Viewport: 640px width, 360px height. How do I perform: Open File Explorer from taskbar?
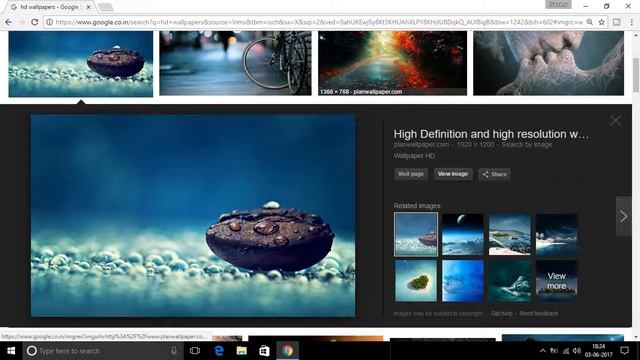coord(242,351)
